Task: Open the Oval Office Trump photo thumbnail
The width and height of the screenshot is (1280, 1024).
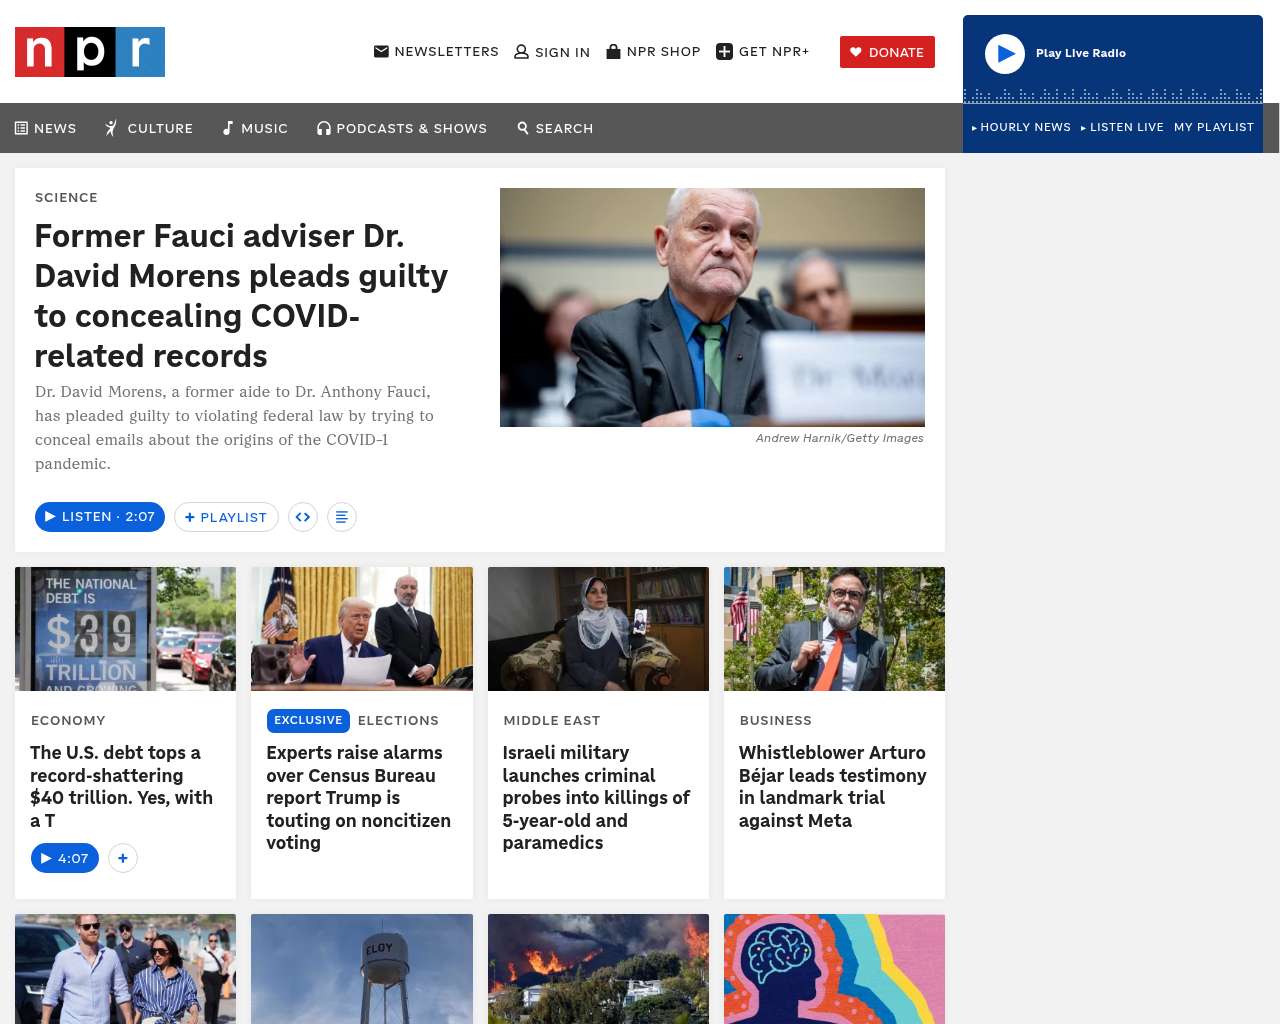Action: click(x=362, y=629)
